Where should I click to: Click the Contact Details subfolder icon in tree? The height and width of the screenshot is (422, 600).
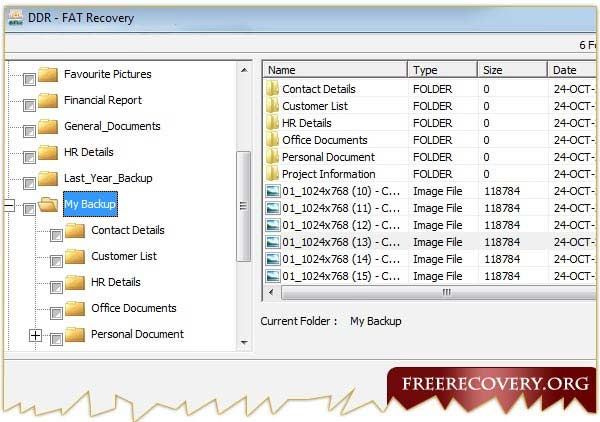coord(75,231)
